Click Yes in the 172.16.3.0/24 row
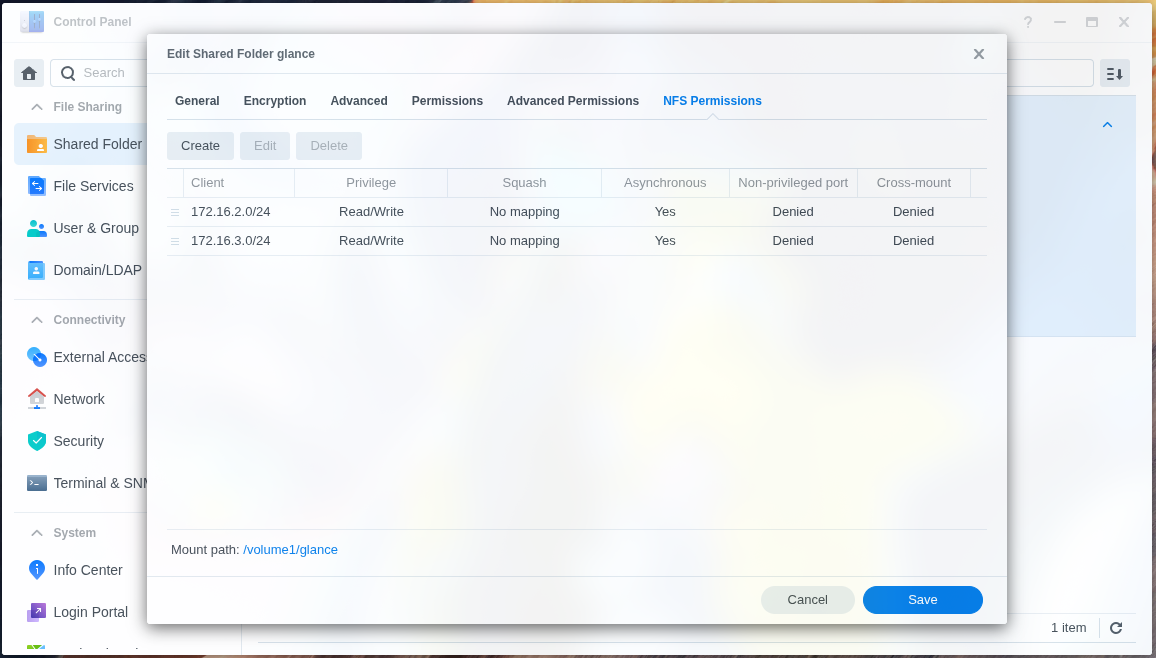The height and width of the screenshot is (658, 1156). tap(665, 241)
